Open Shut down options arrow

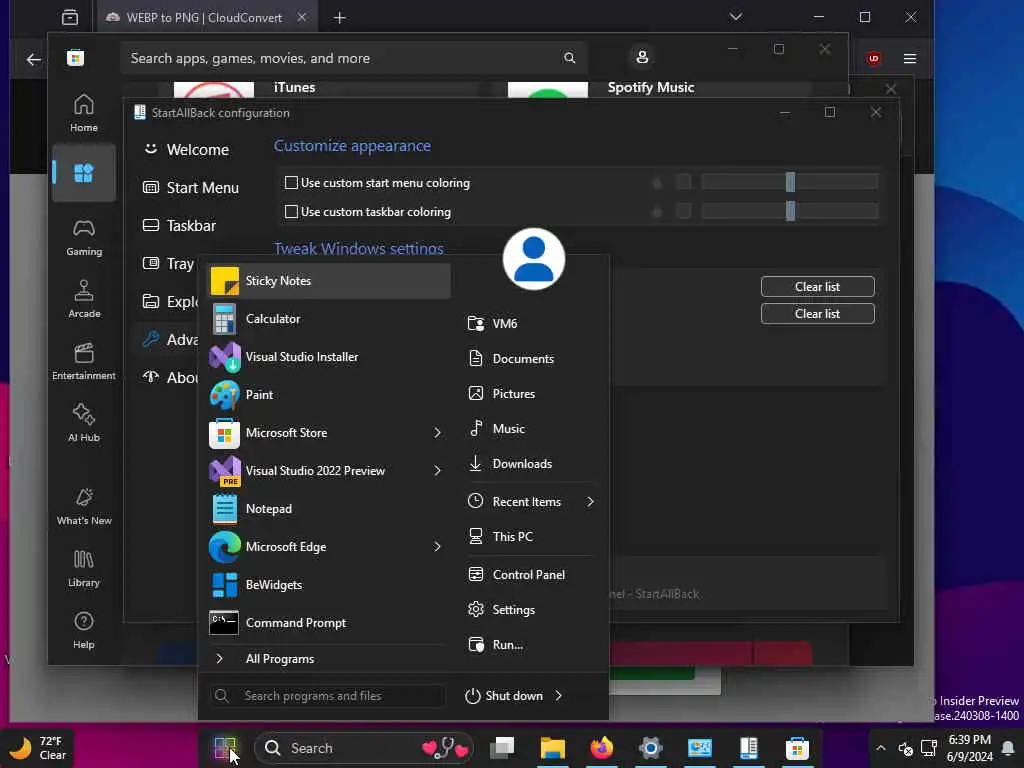point(559,696)
